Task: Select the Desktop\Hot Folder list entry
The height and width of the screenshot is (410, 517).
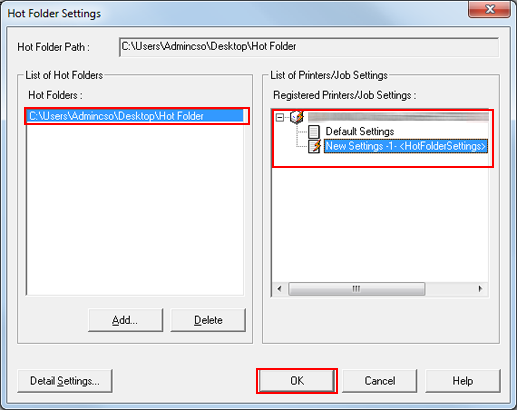Action: (135, 116)
